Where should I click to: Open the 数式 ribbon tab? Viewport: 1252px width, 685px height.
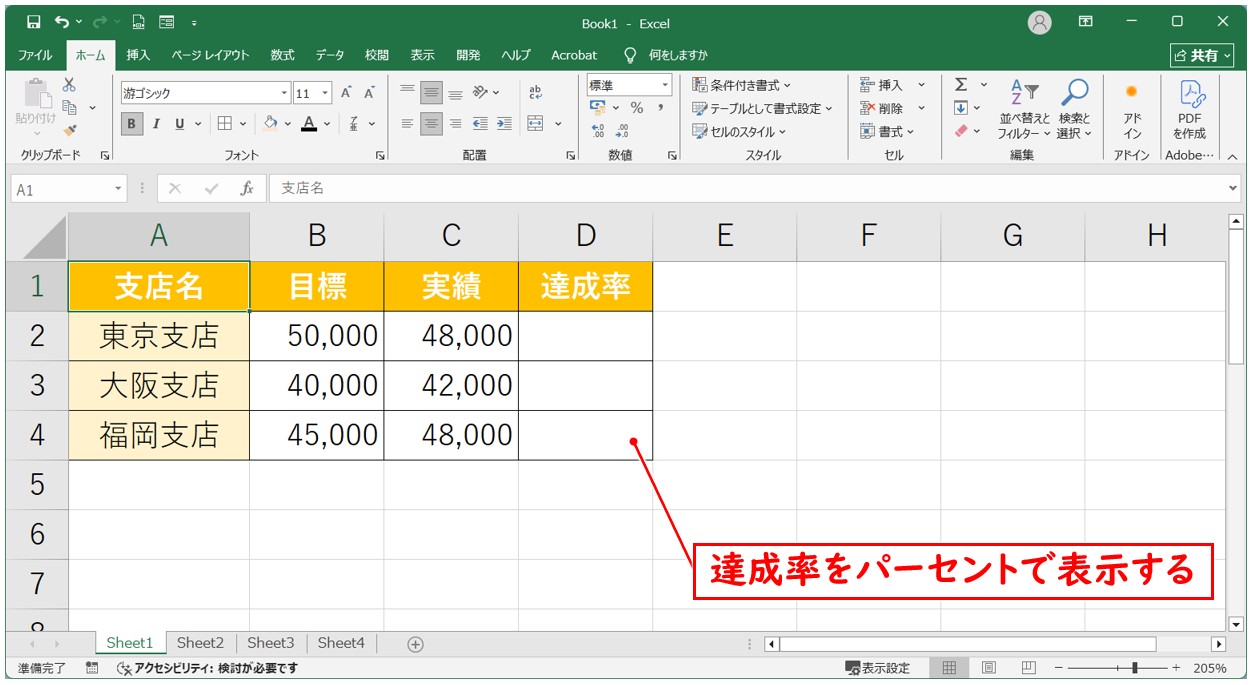coord(282,55)
